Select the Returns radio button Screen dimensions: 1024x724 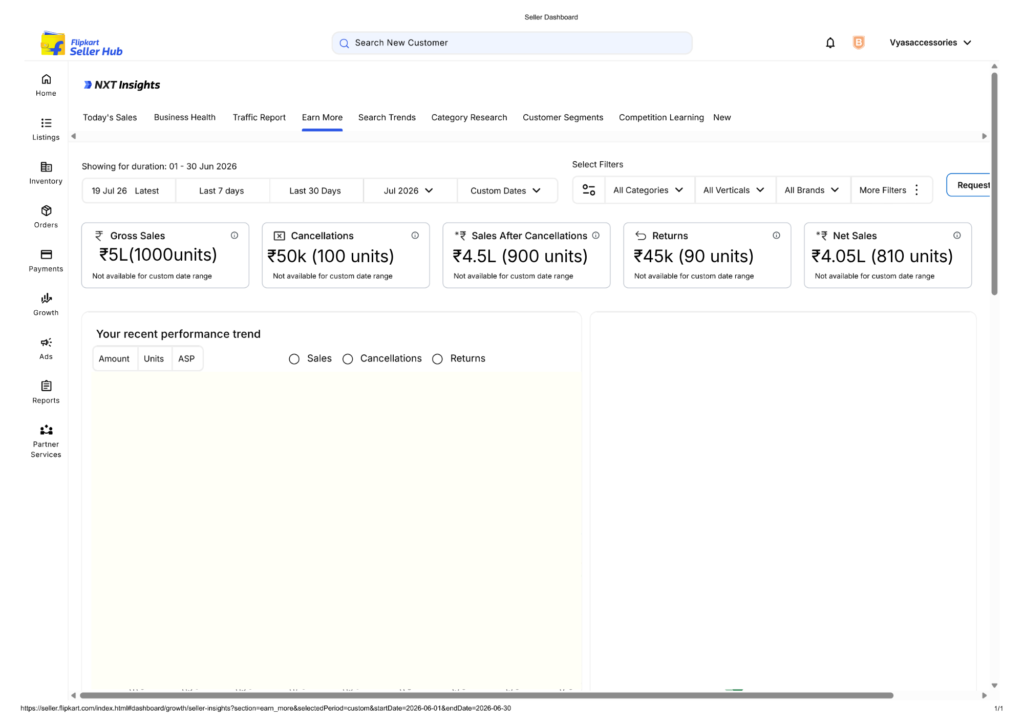pos(438,359)
